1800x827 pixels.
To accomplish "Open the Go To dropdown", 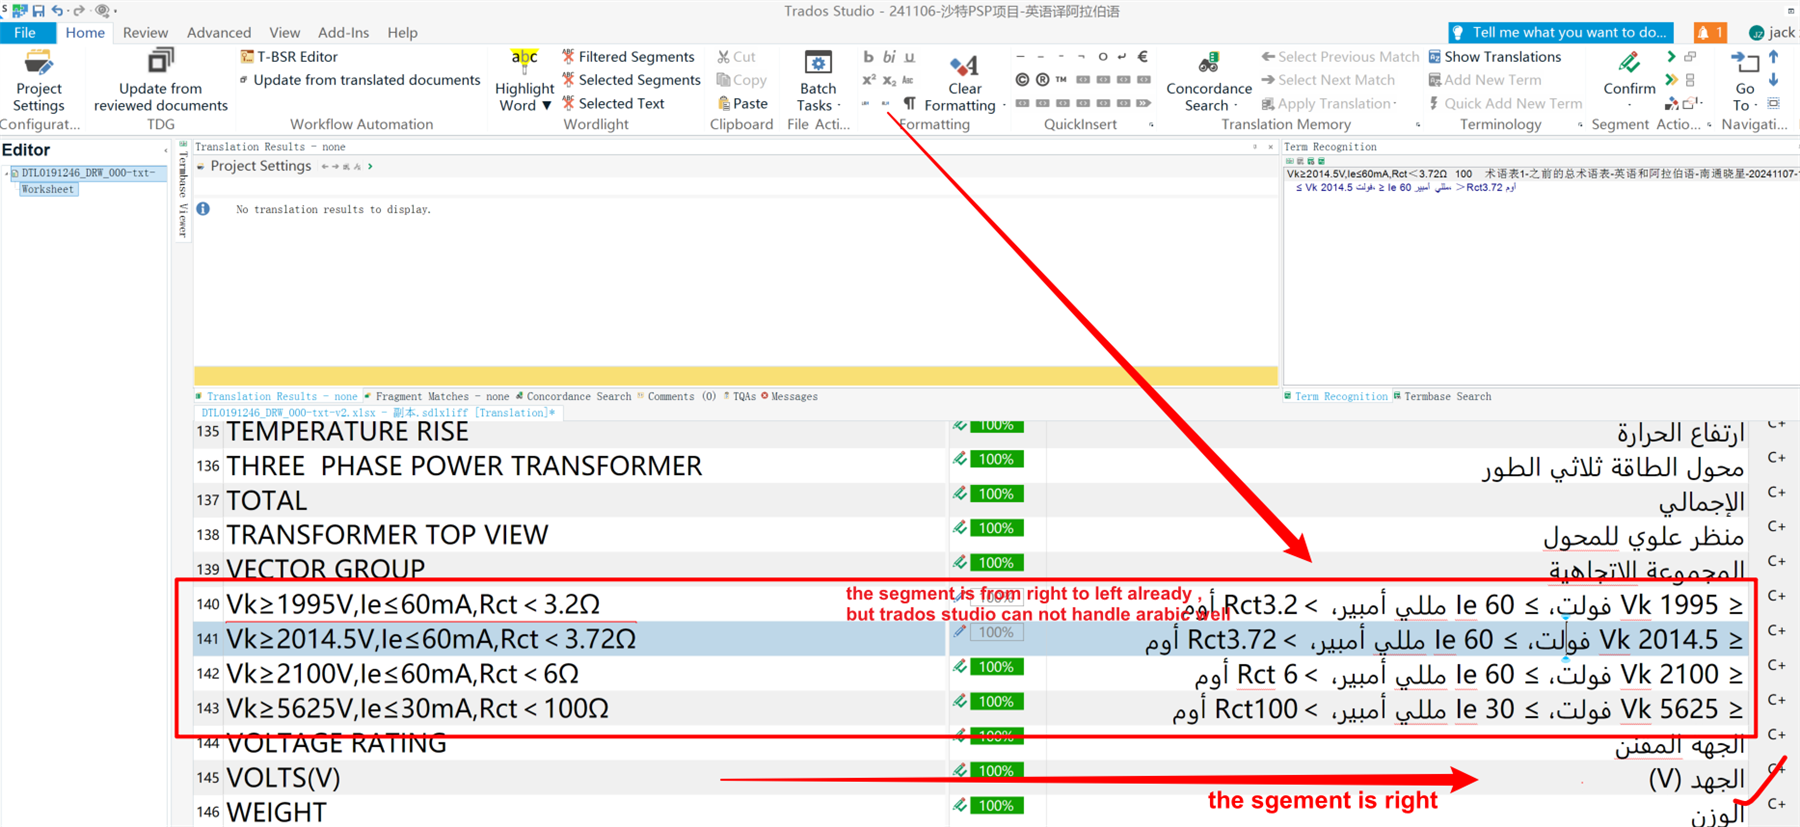I will pyautogui.click(x=1756, y=106).
